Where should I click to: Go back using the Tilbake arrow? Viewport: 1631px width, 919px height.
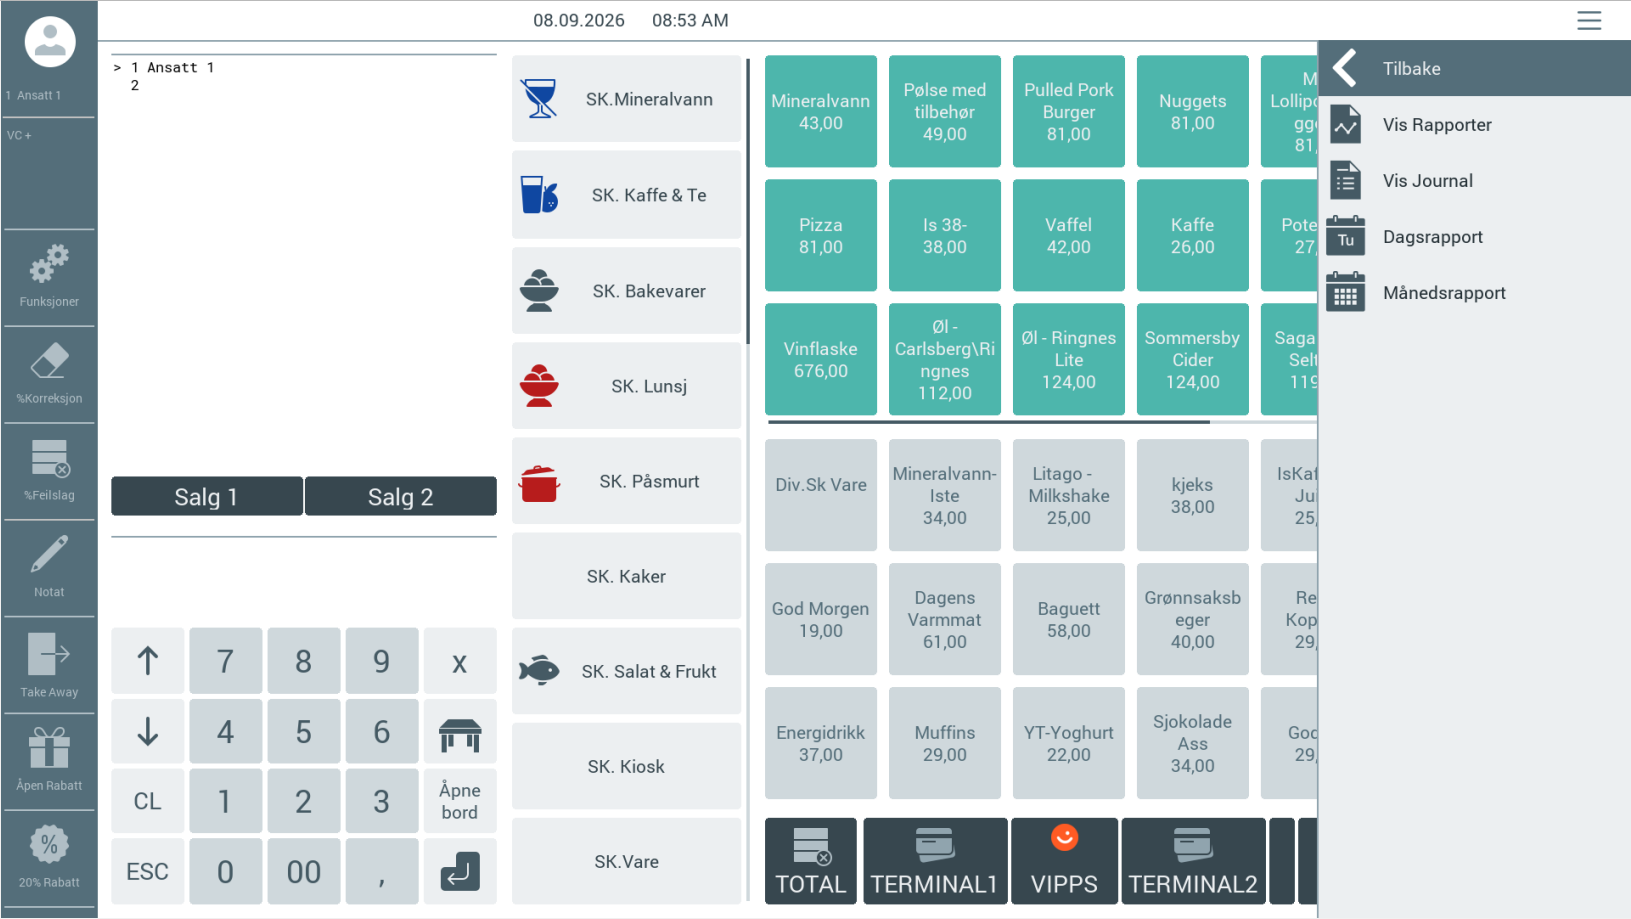1346,68
